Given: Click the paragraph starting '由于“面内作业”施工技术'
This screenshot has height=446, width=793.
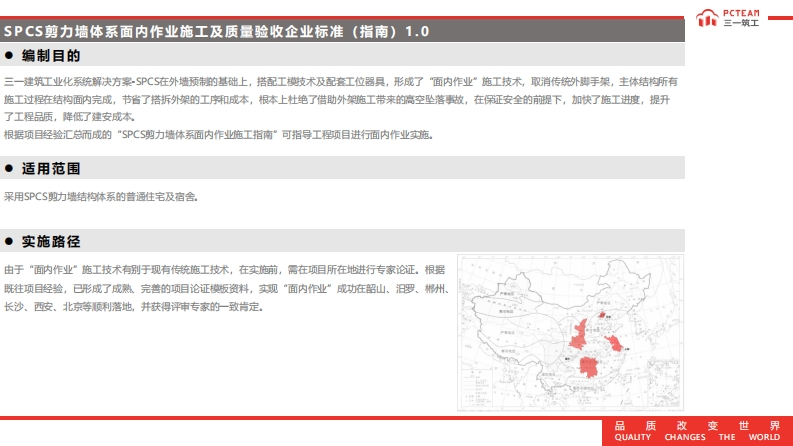Looking at the screenshot, I should (227, 288).
